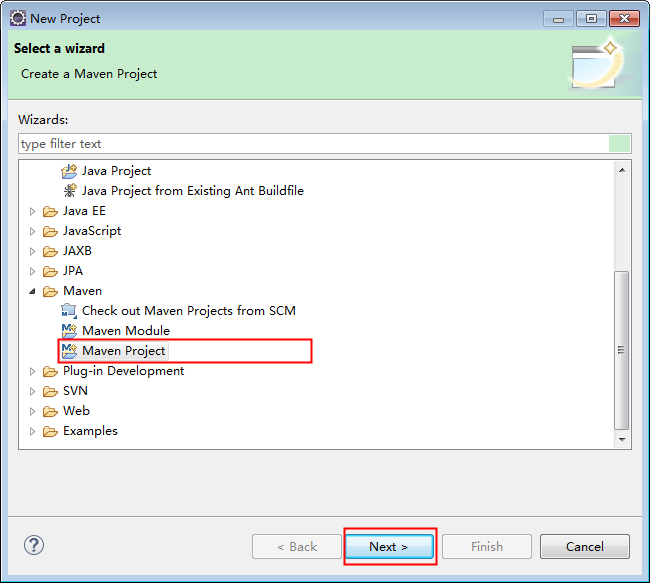This screenshot has height=583, width=650.
Task: Click the 'JAXB' label
Action: (77, 251)
